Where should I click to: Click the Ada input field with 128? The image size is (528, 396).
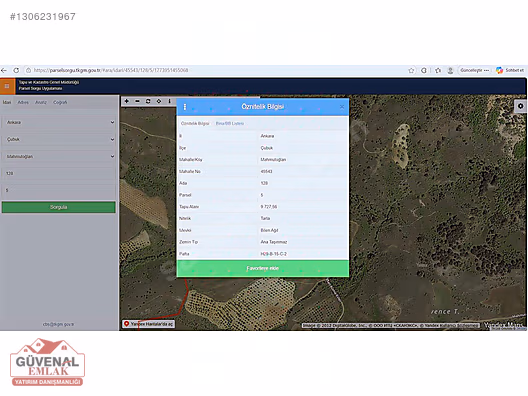pyautogui.click(x=59, y=173)
